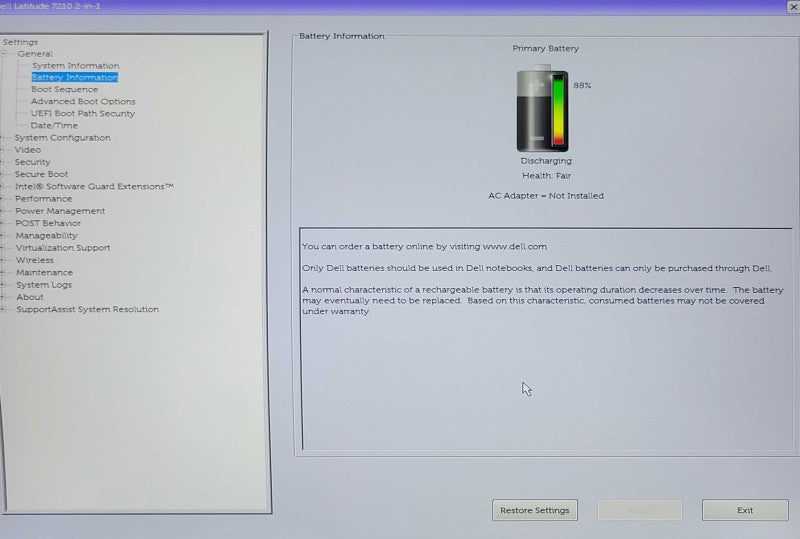Select the Video category
Screen dimensions: 800x539
(28, 150)
